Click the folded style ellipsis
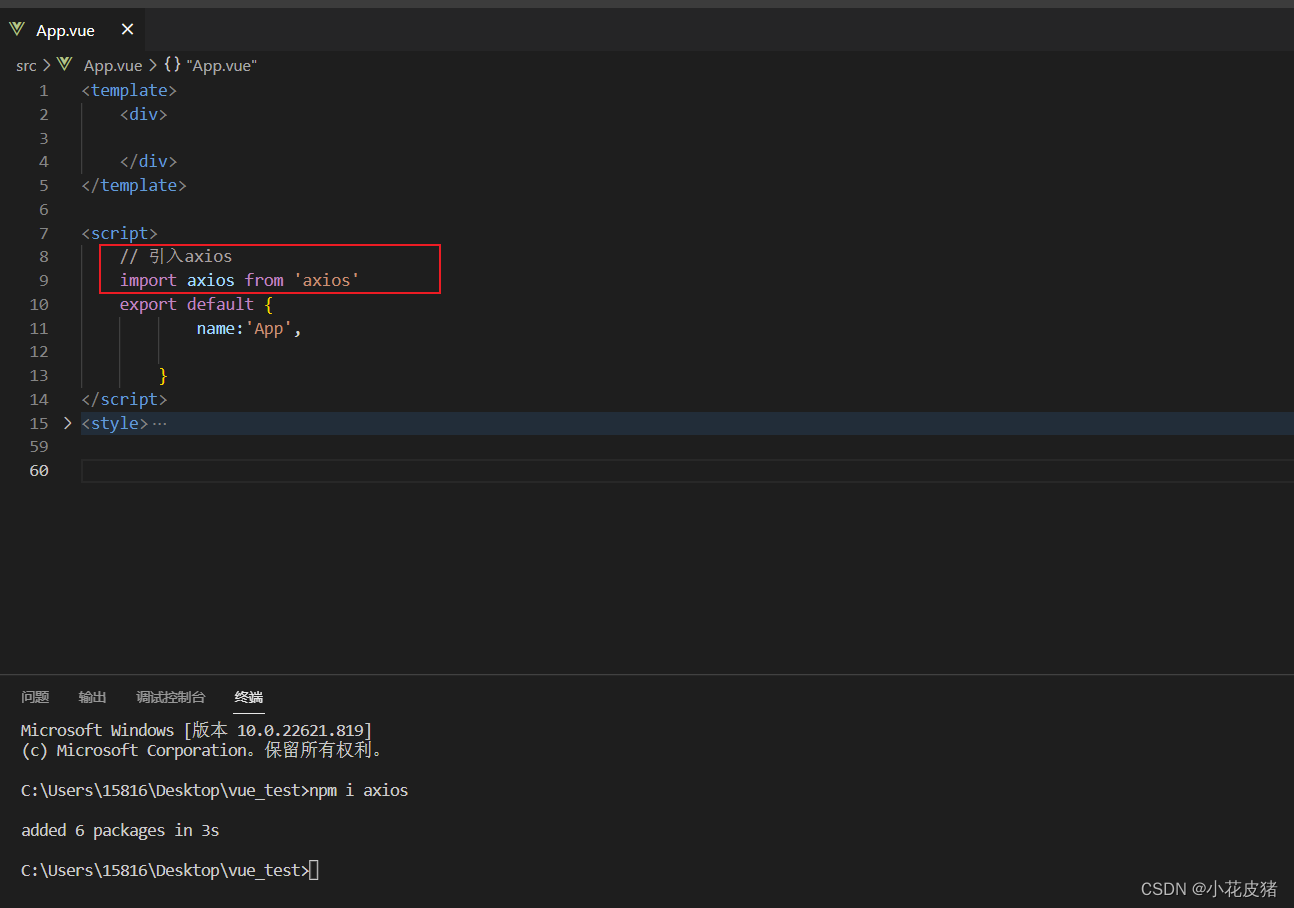Screen dimensions: 1294x908 (x=160, y=423)
